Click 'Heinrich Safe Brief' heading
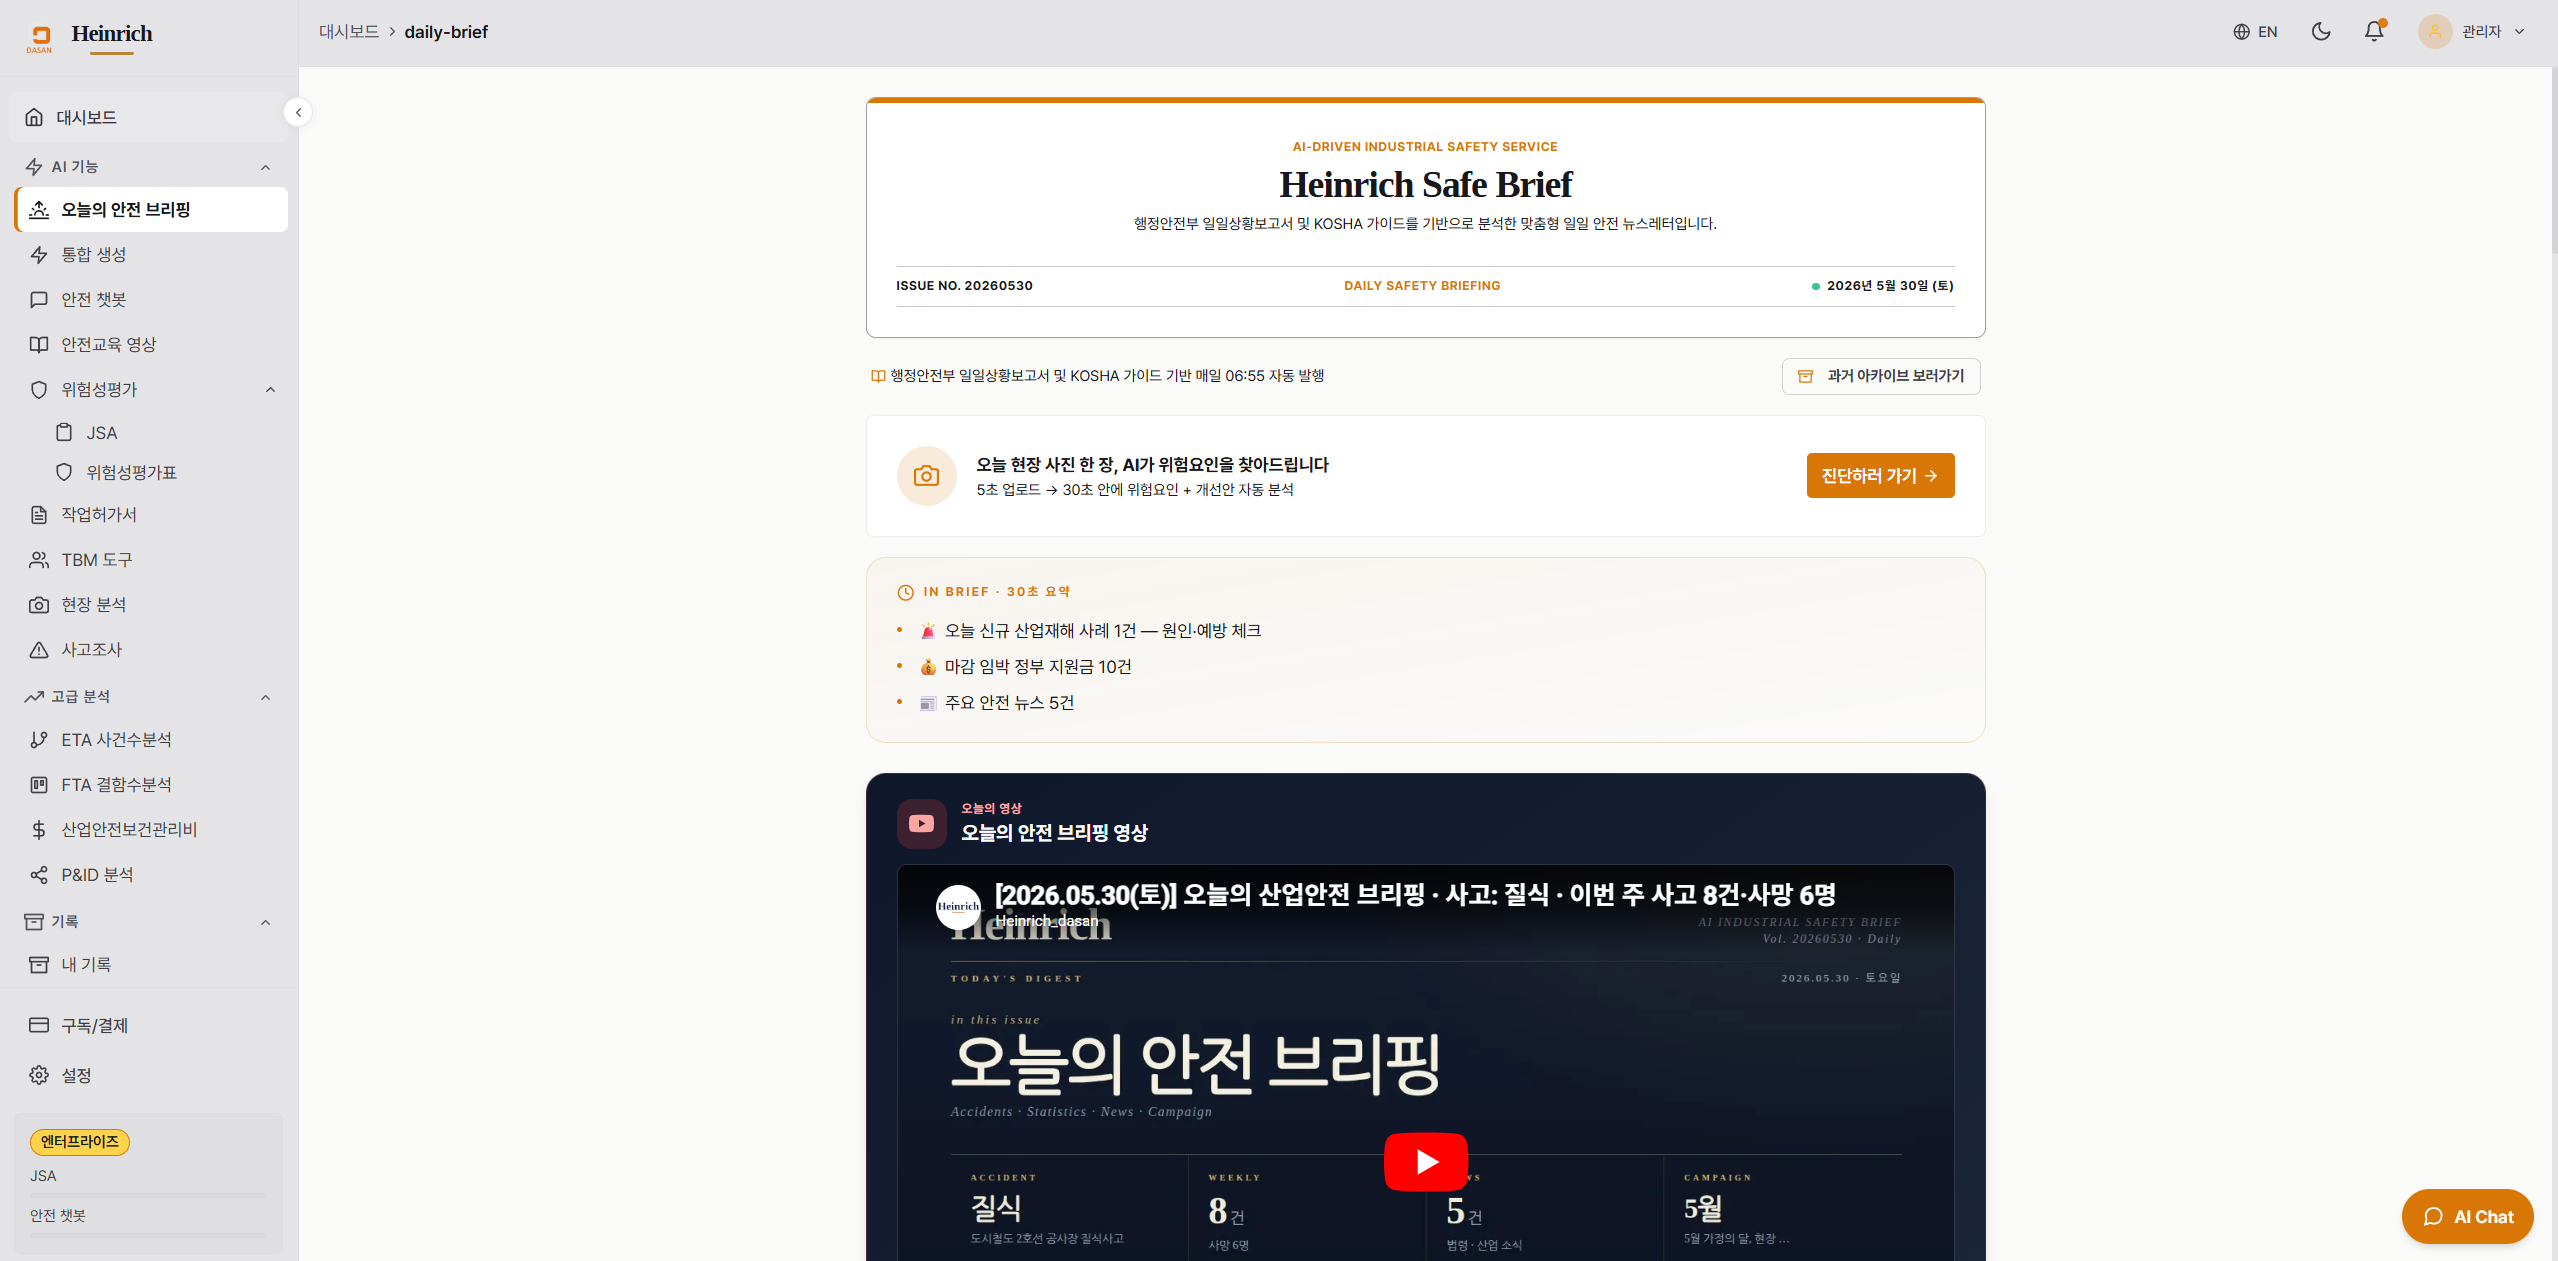 click(1425, 184)
